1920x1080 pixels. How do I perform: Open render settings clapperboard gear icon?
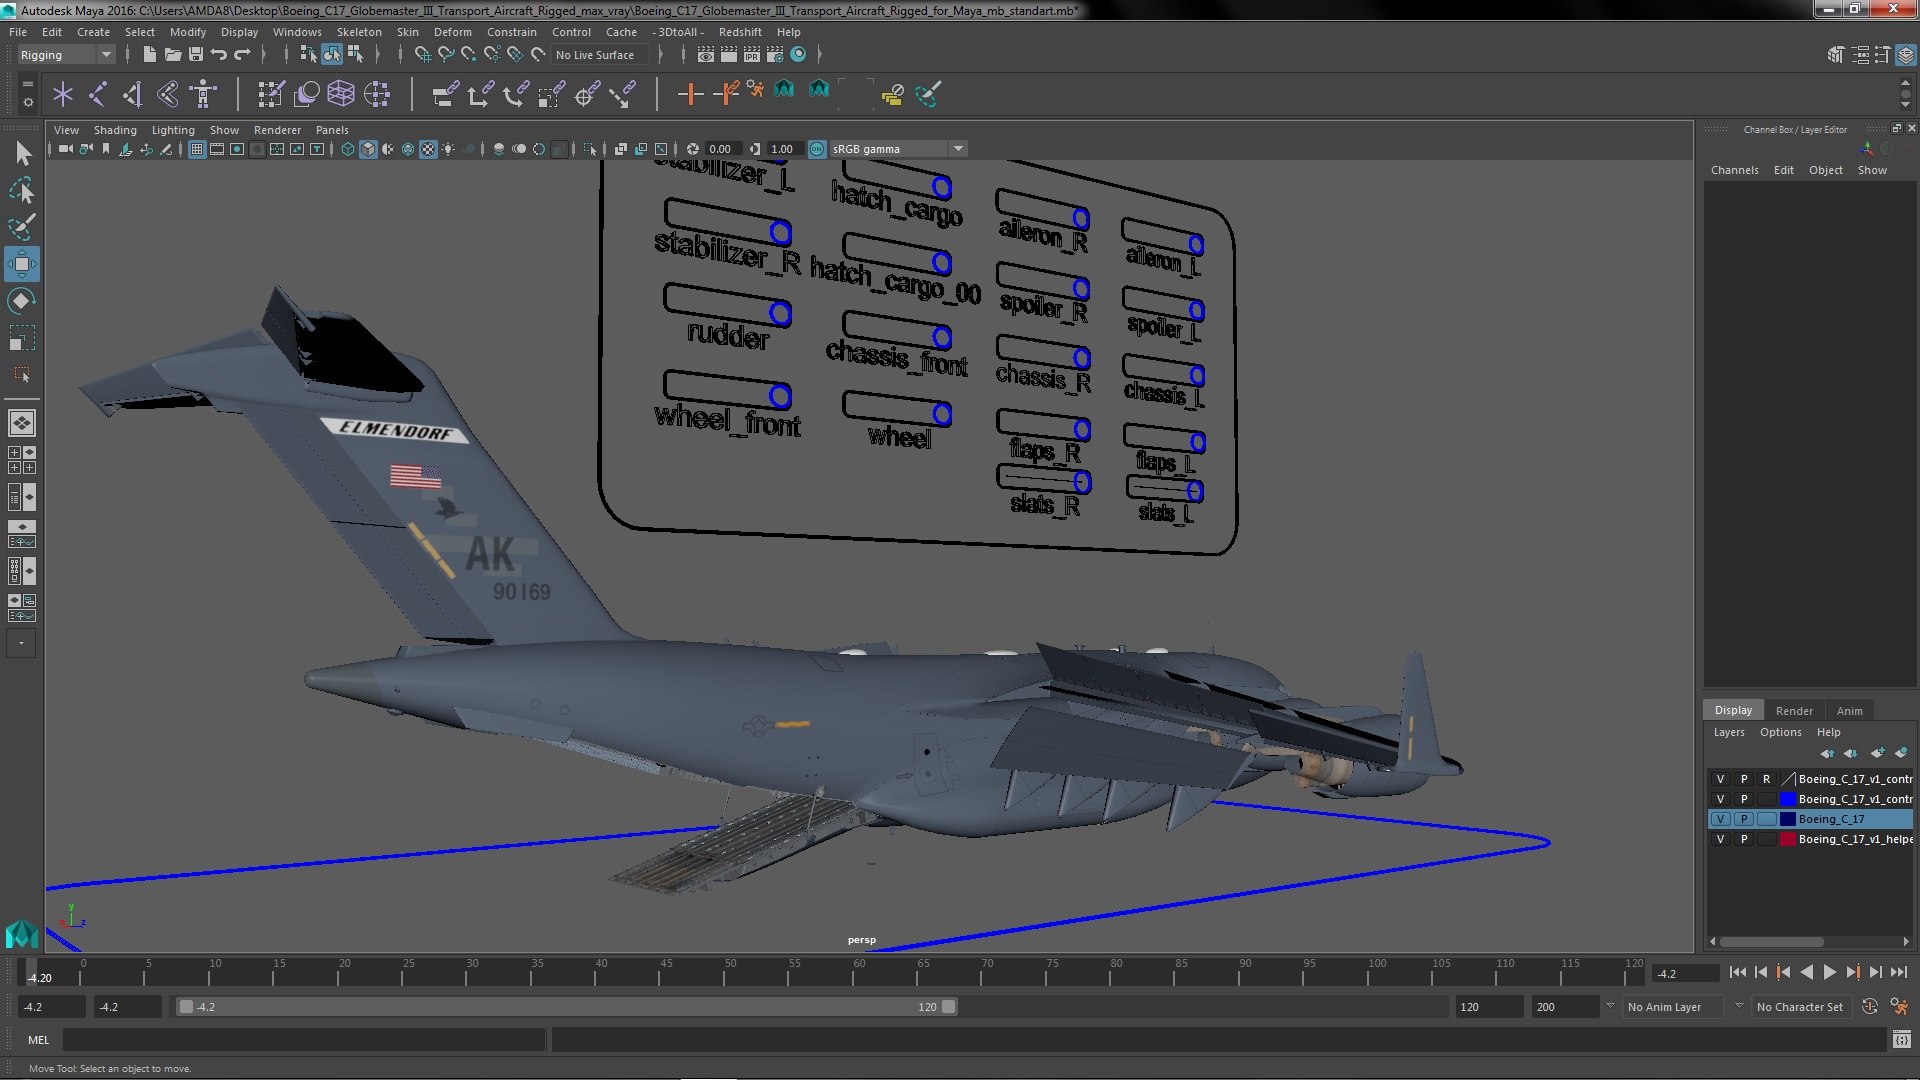pyautogui.click(x=775, y=54)
